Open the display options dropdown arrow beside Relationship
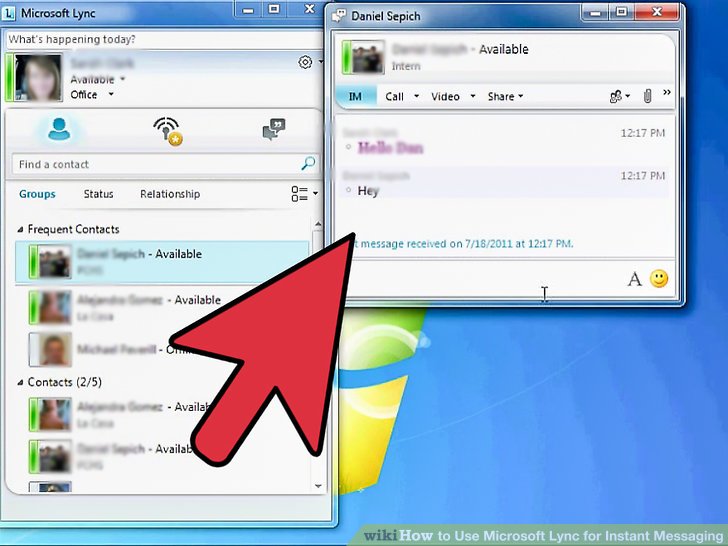 (x=315, y=193)
